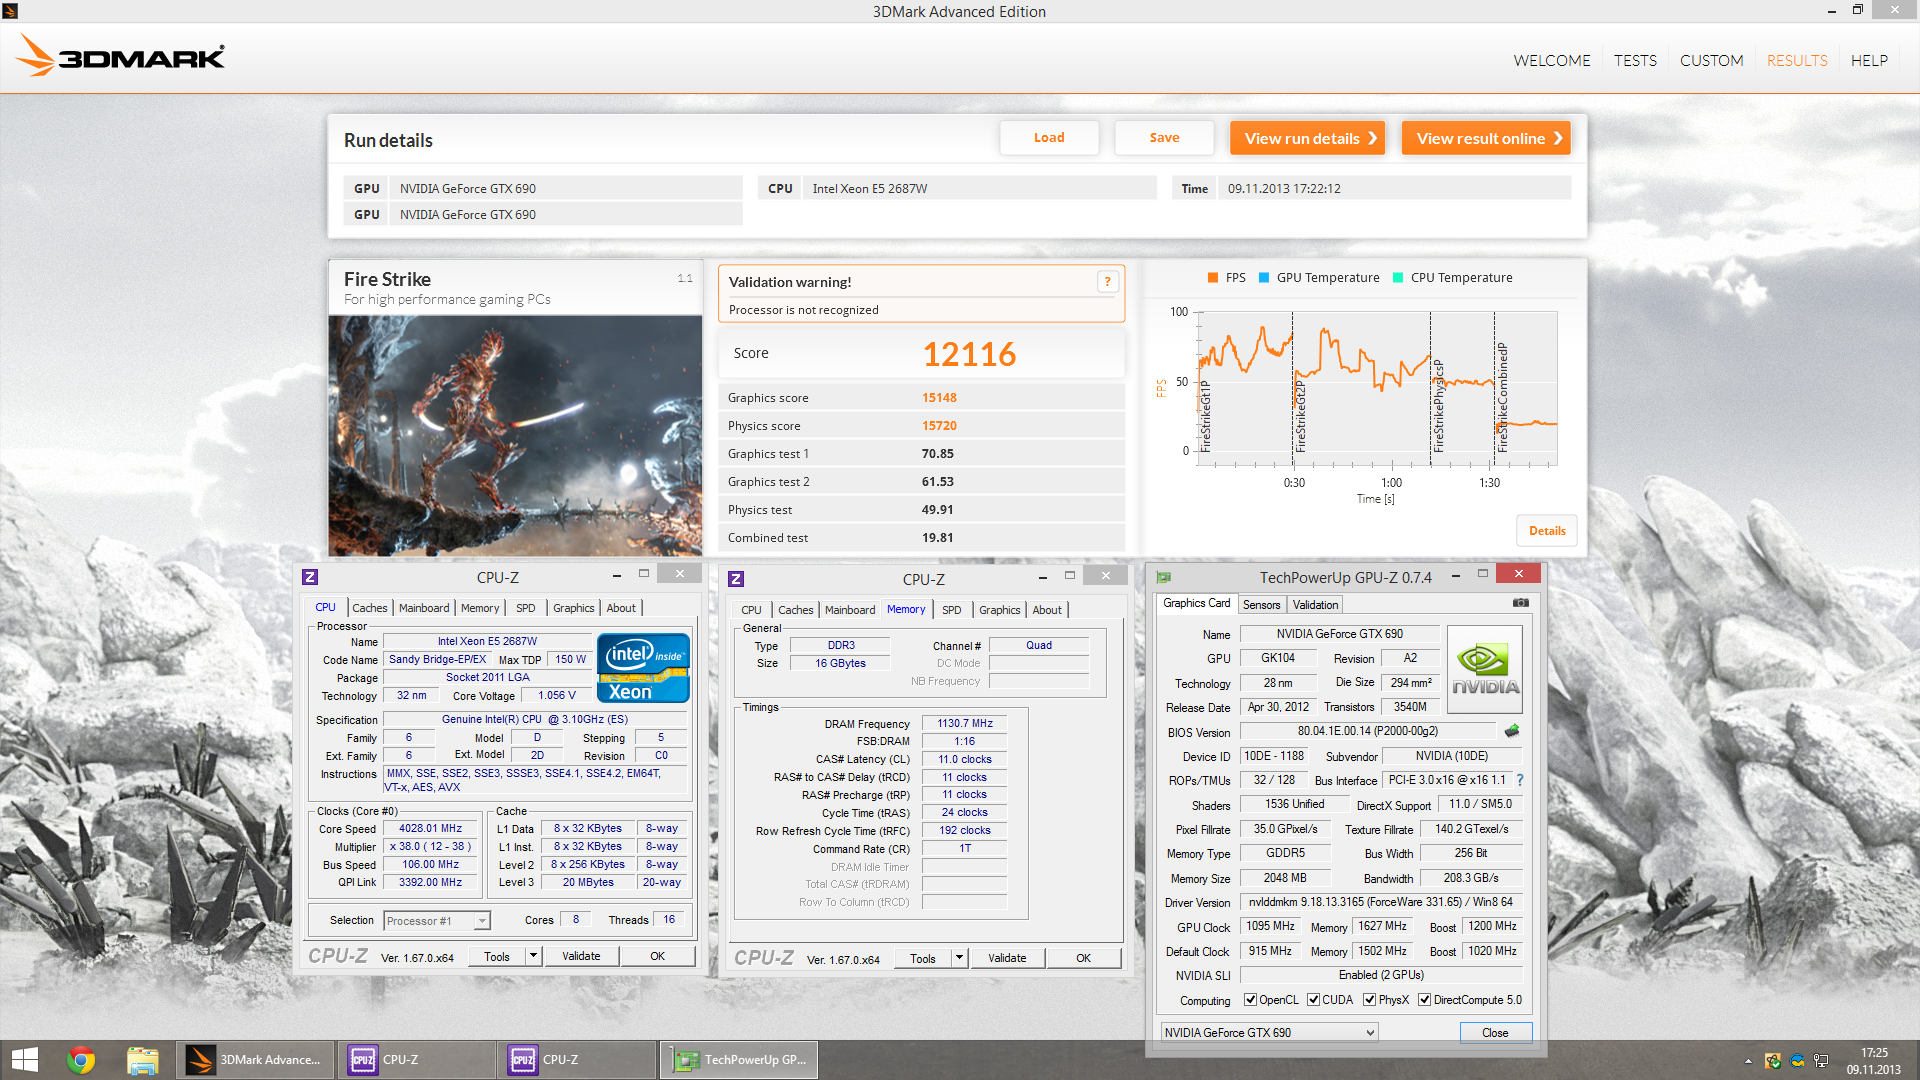Click the Core Speed value field
The width and height of the screenshot is (1920, 1080).
(430, 829)
